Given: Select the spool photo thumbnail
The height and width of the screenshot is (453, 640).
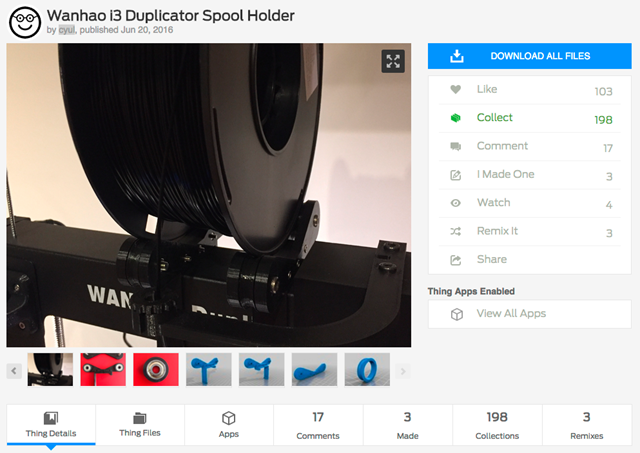Looking at the screenshot, I should click(x=50, y=369).
